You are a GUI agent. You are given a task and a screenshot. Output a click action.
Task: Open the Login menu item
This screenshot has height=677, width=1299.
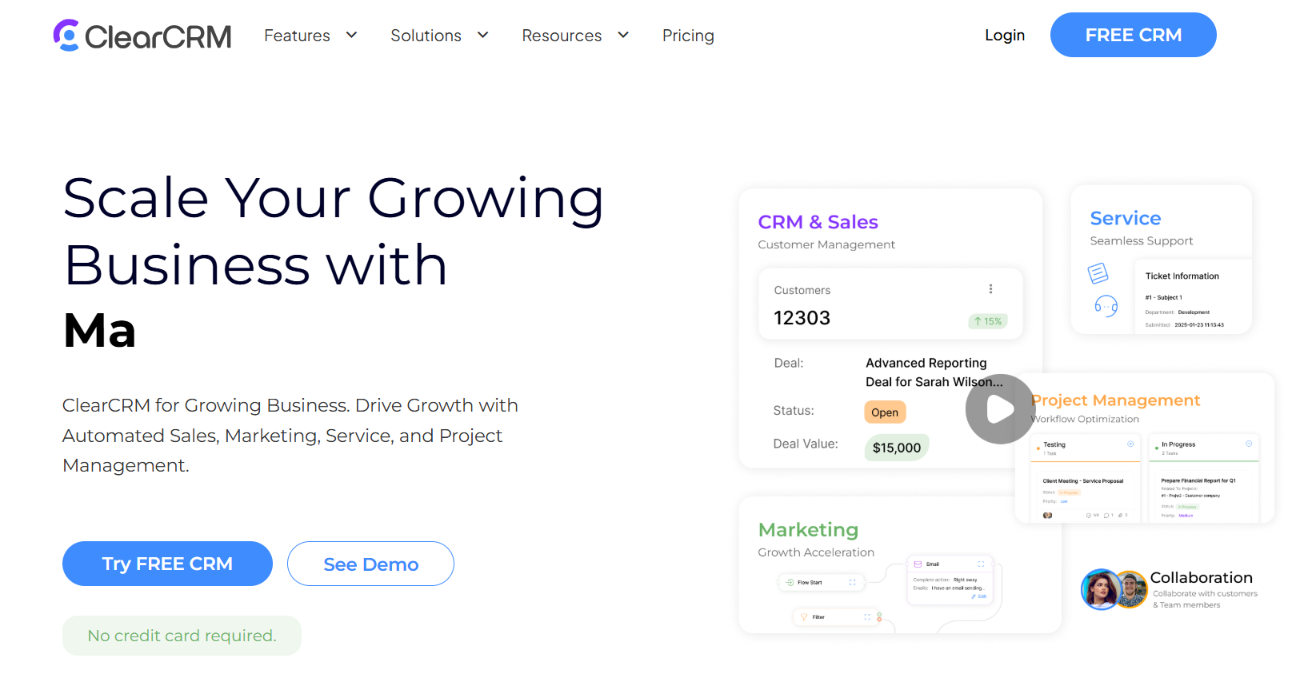(1004, 35)
